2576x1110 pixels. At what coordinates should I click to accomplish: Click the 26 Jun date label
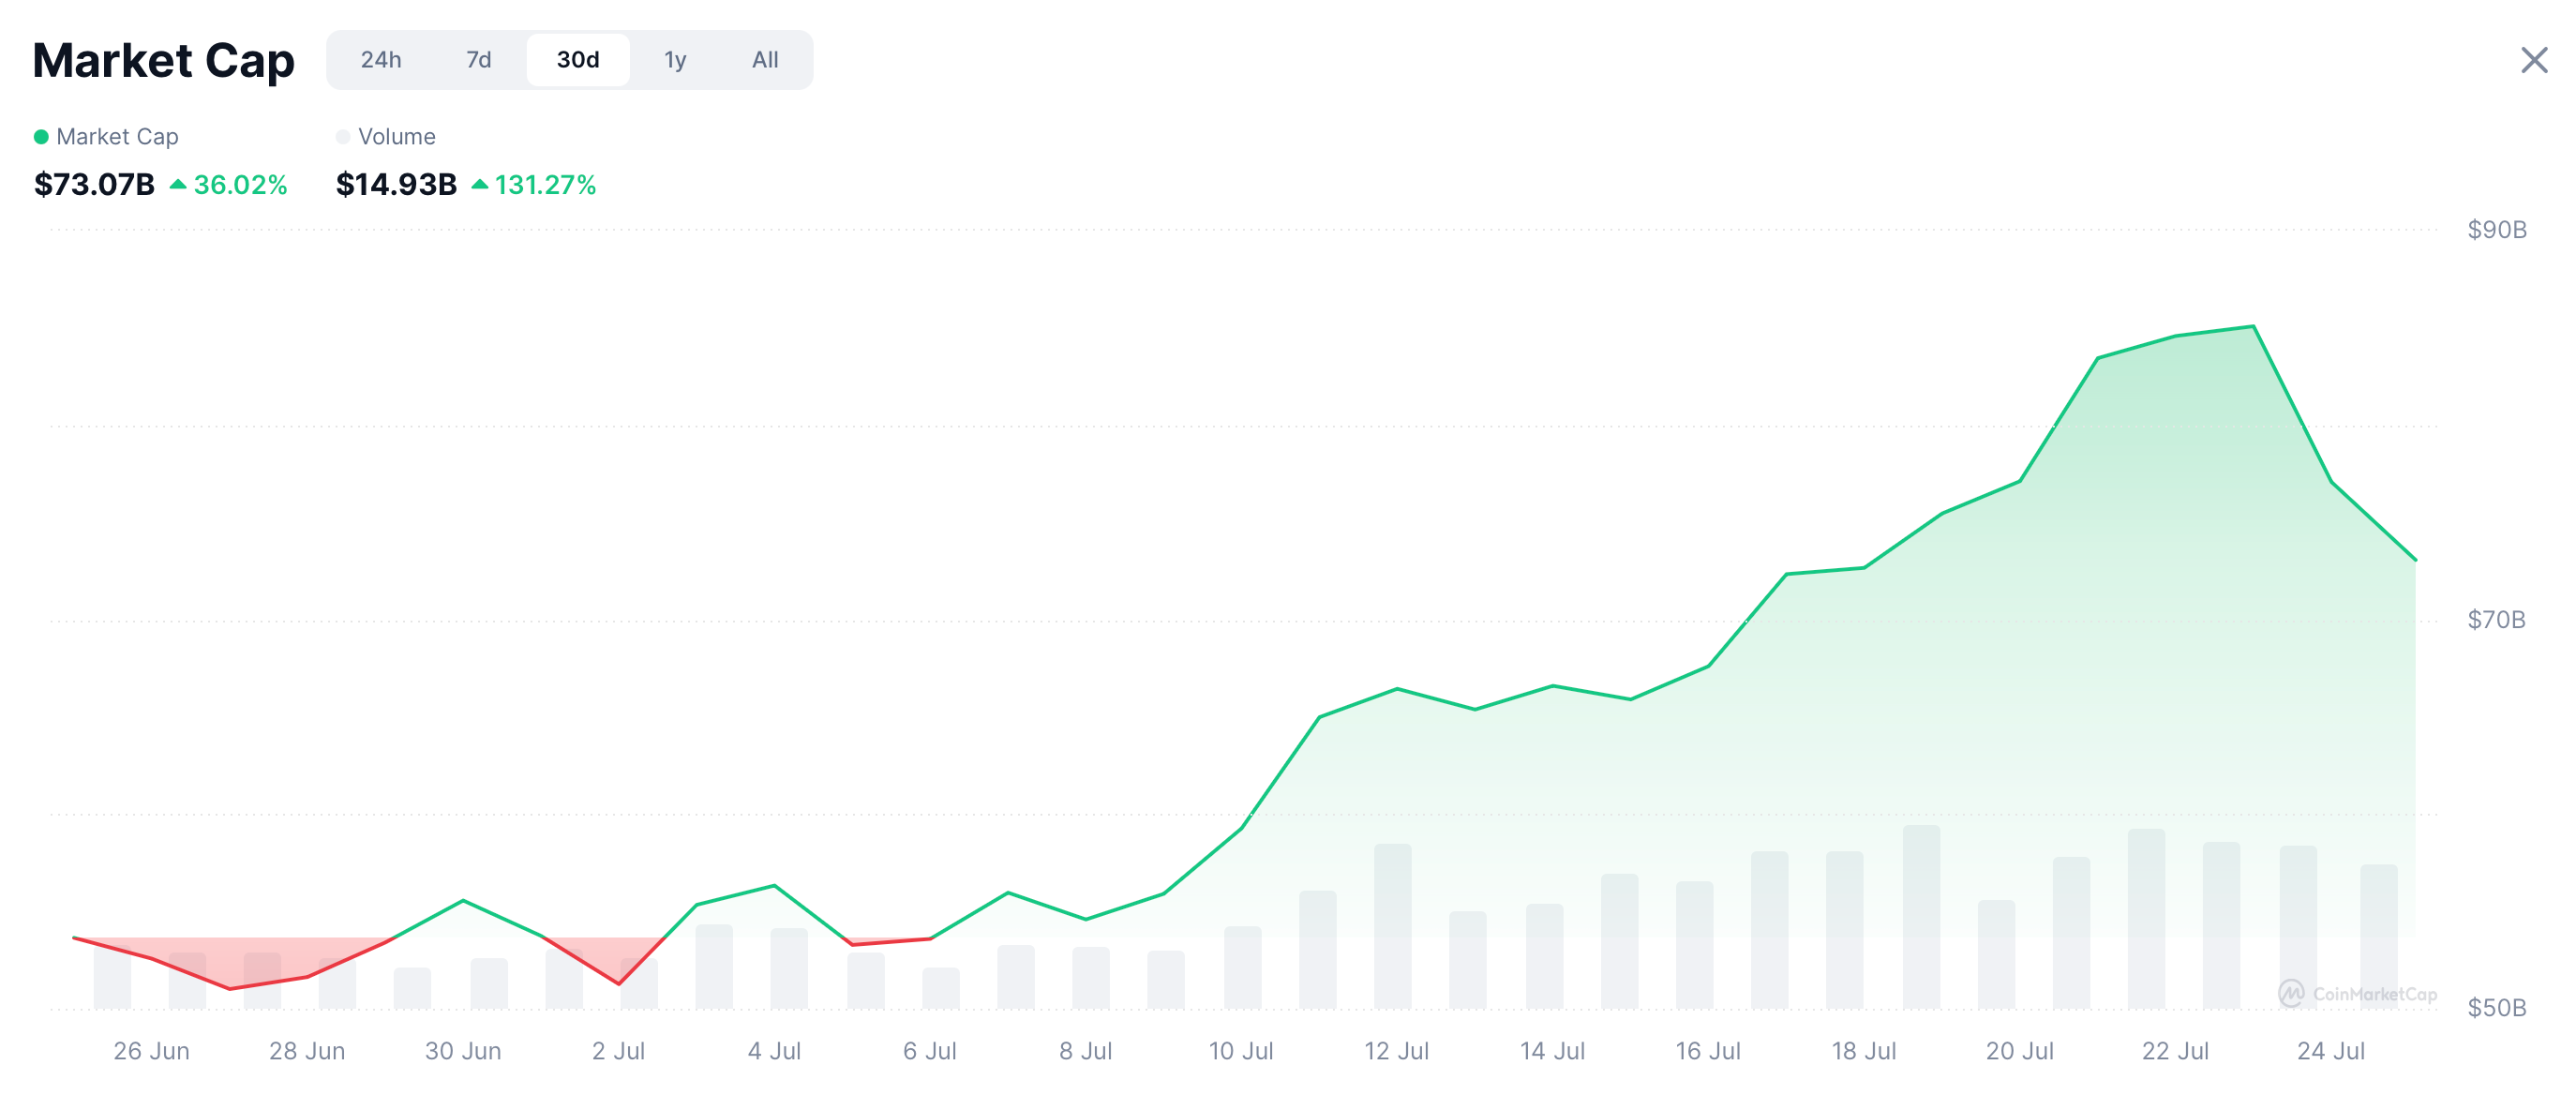point(151,1052)
